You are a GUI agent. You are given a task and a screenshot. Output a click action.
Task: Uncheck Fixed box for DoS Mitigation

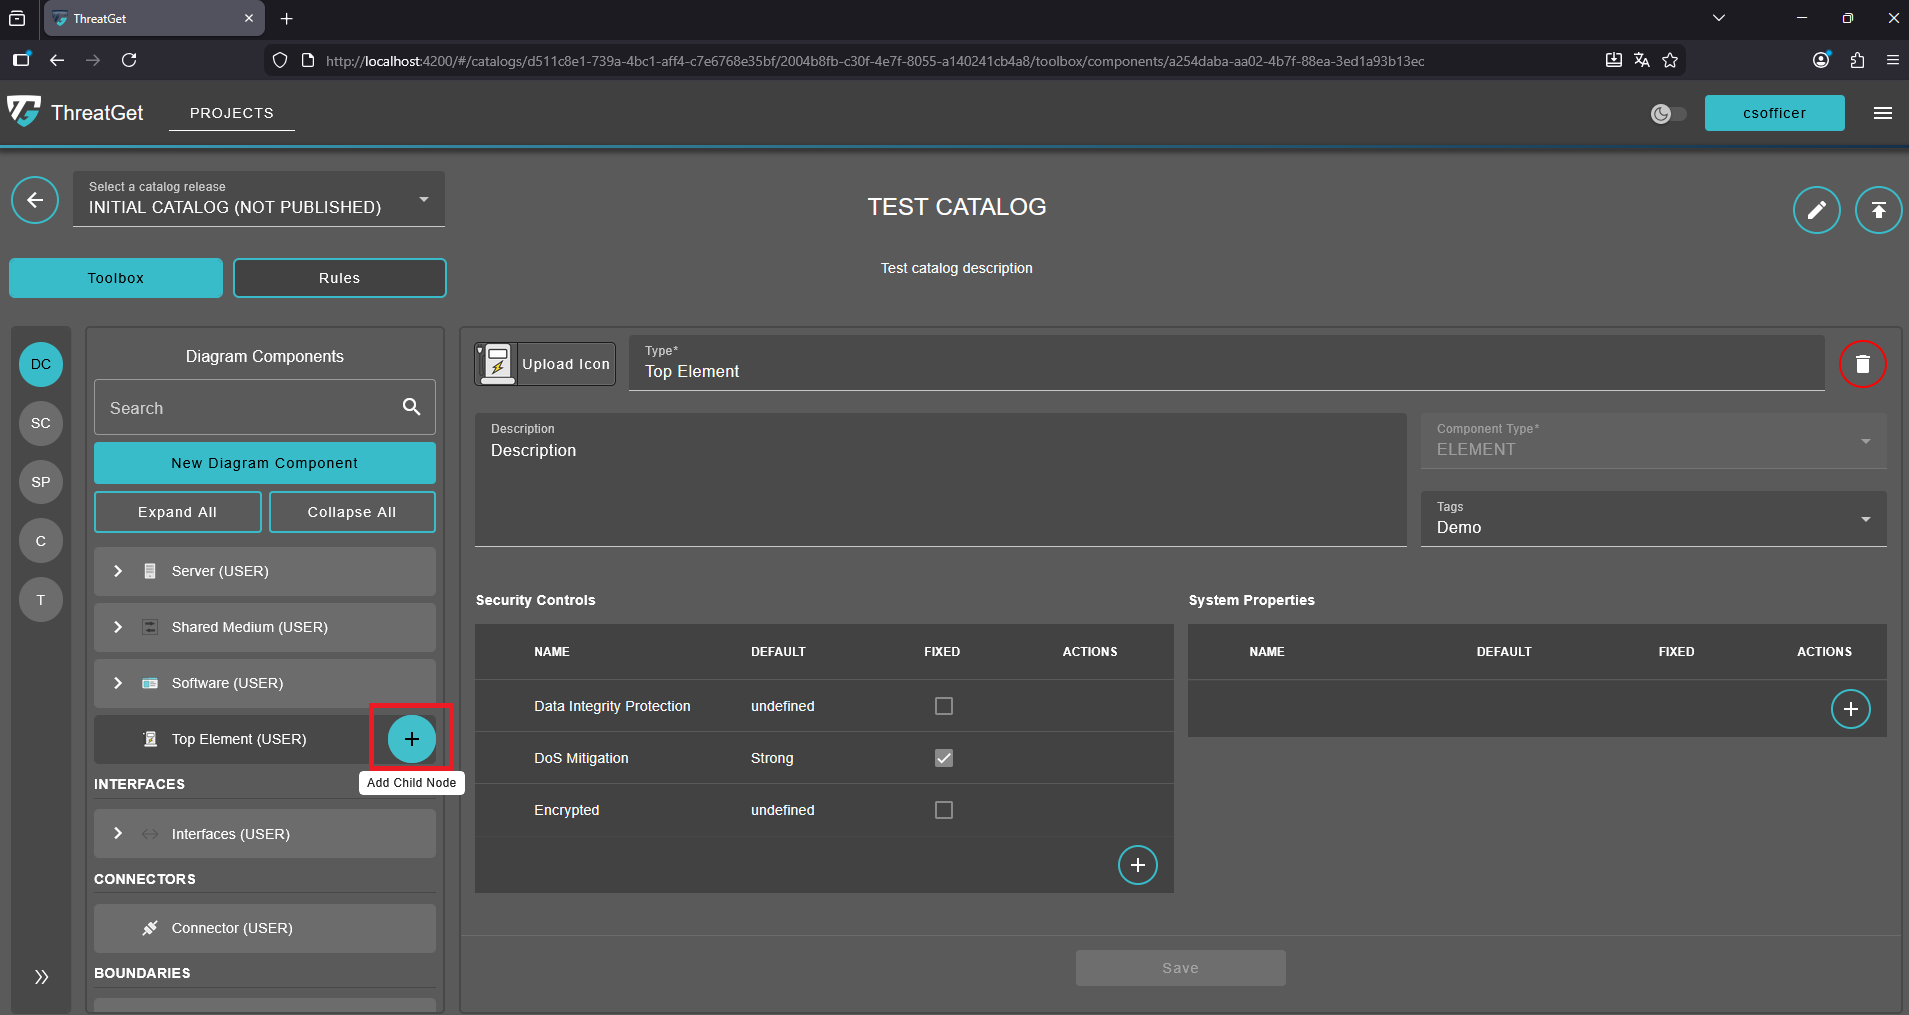tap(943, 758)
